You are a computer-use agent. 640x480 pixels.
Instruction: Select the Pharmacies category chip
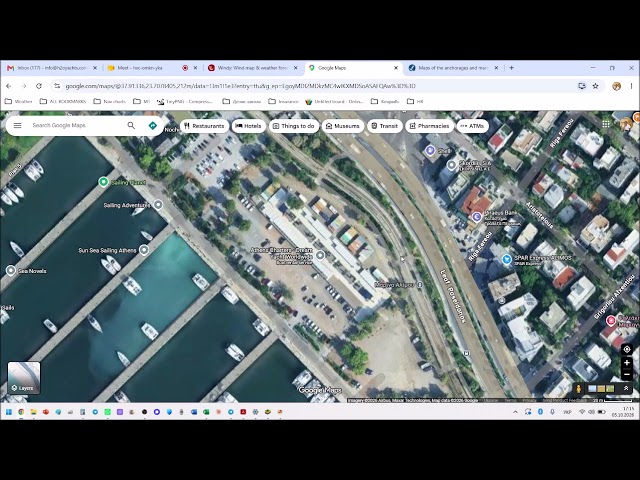(429, 126)
